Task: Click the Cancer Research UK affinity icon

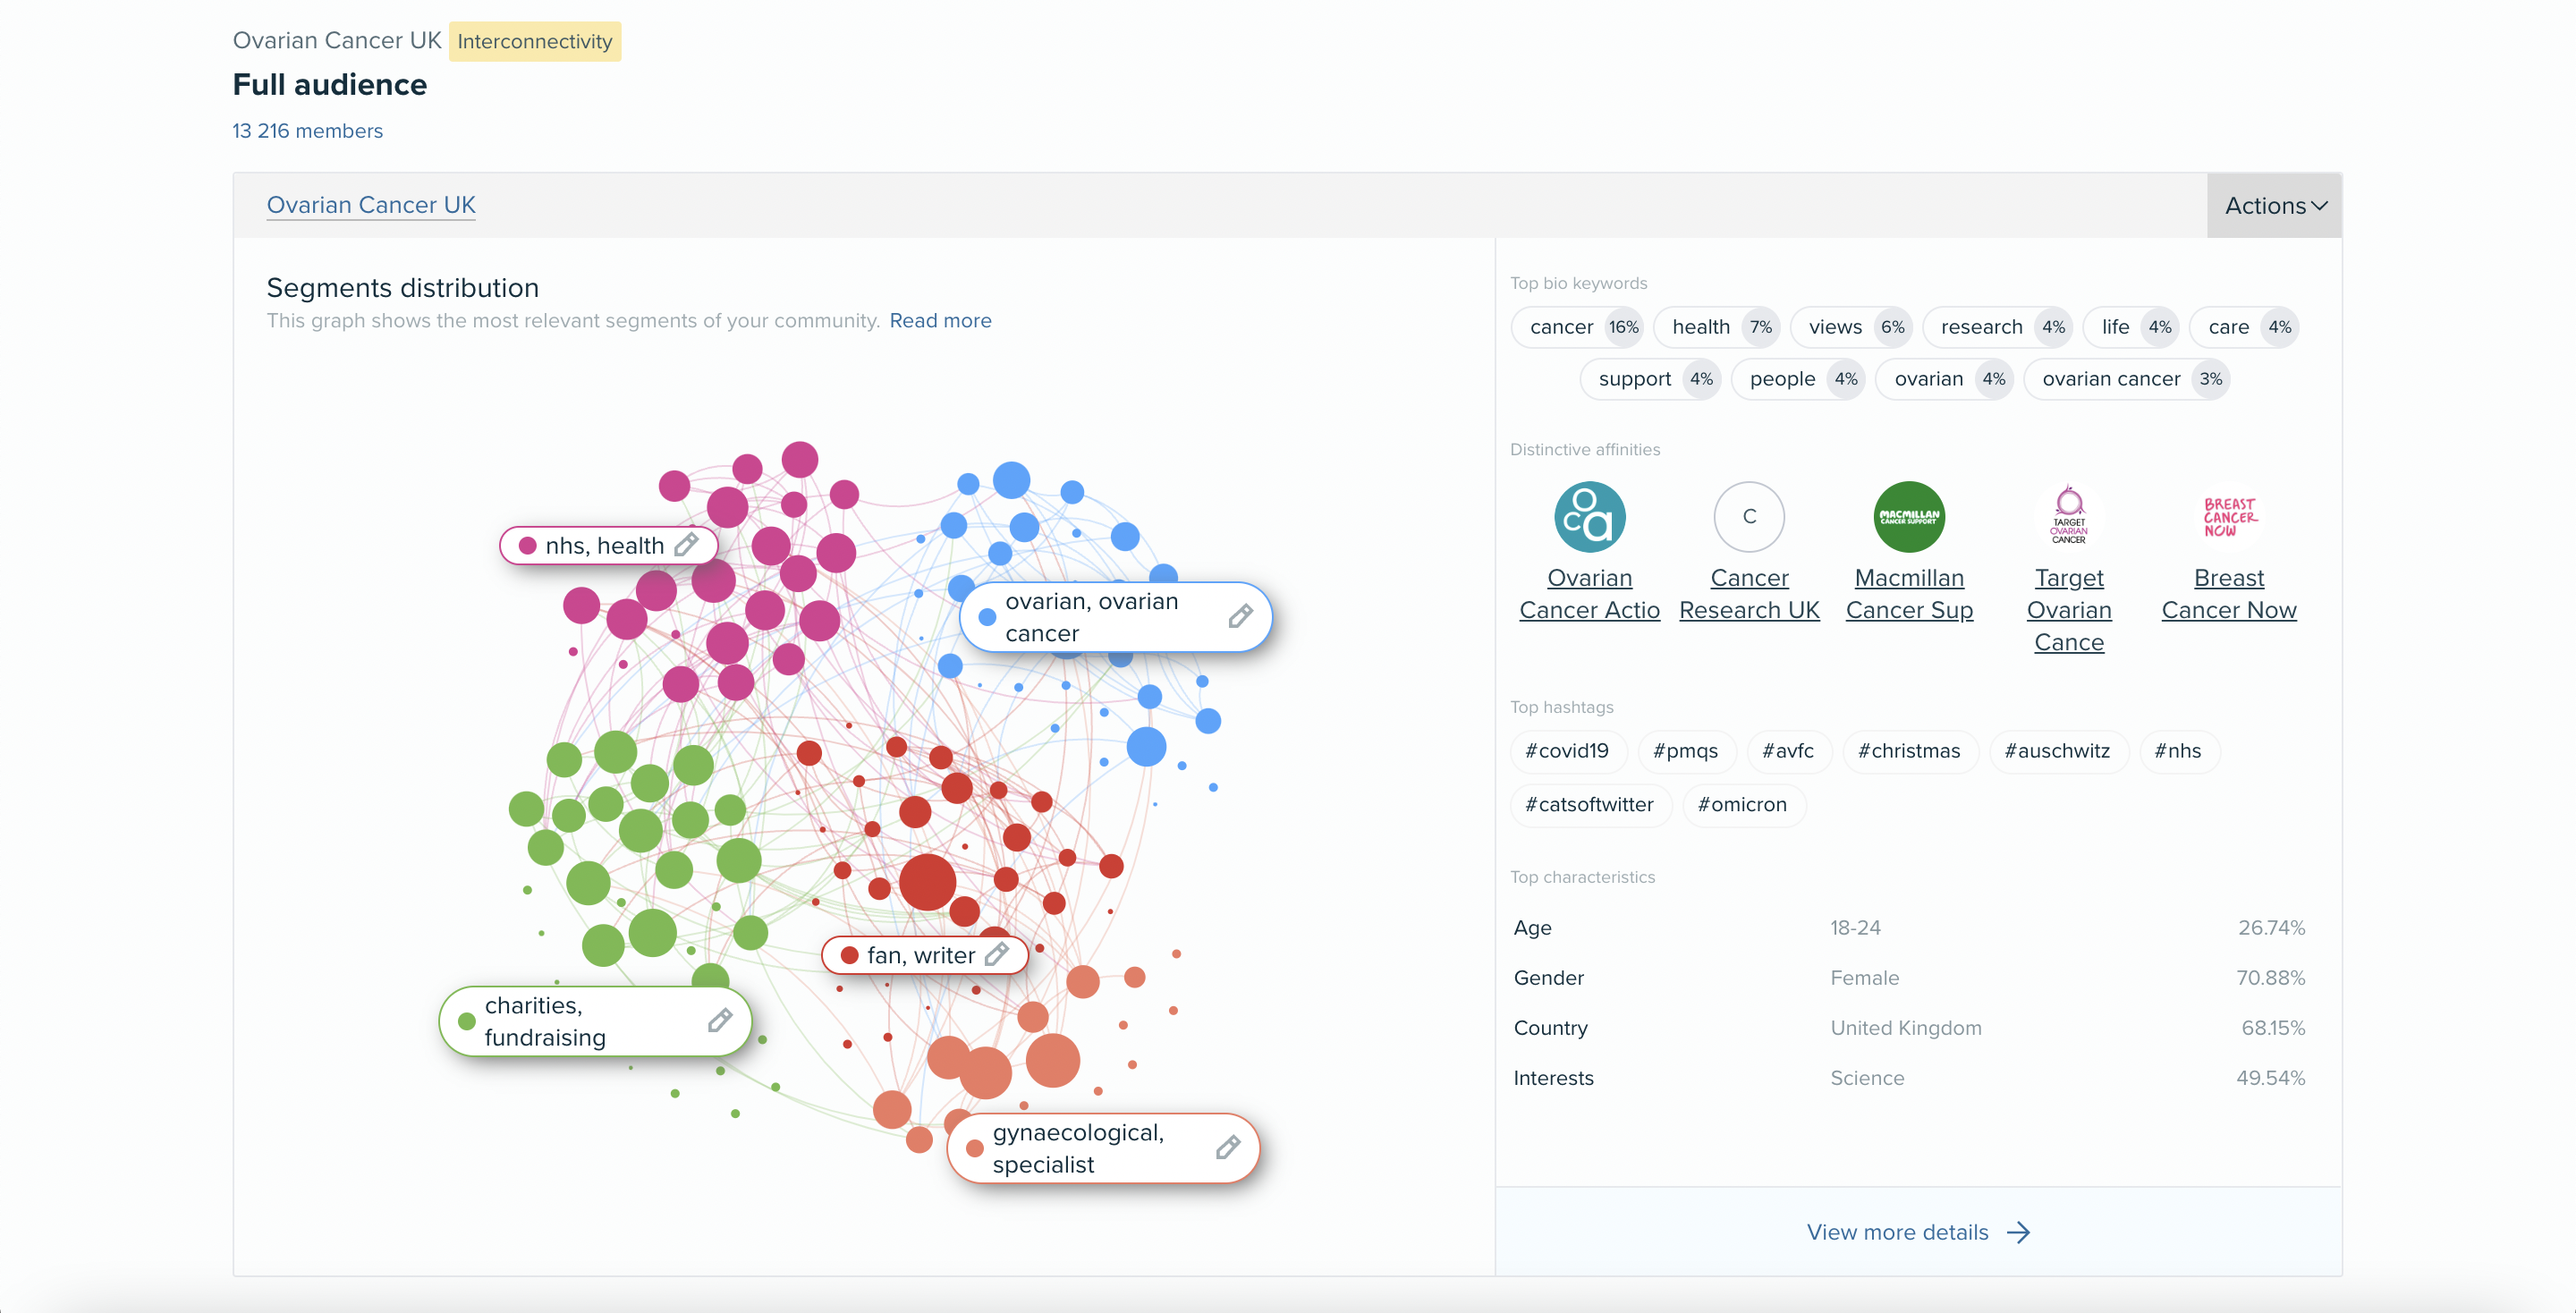Action: pyautogui.click(x=1748, y=518)
